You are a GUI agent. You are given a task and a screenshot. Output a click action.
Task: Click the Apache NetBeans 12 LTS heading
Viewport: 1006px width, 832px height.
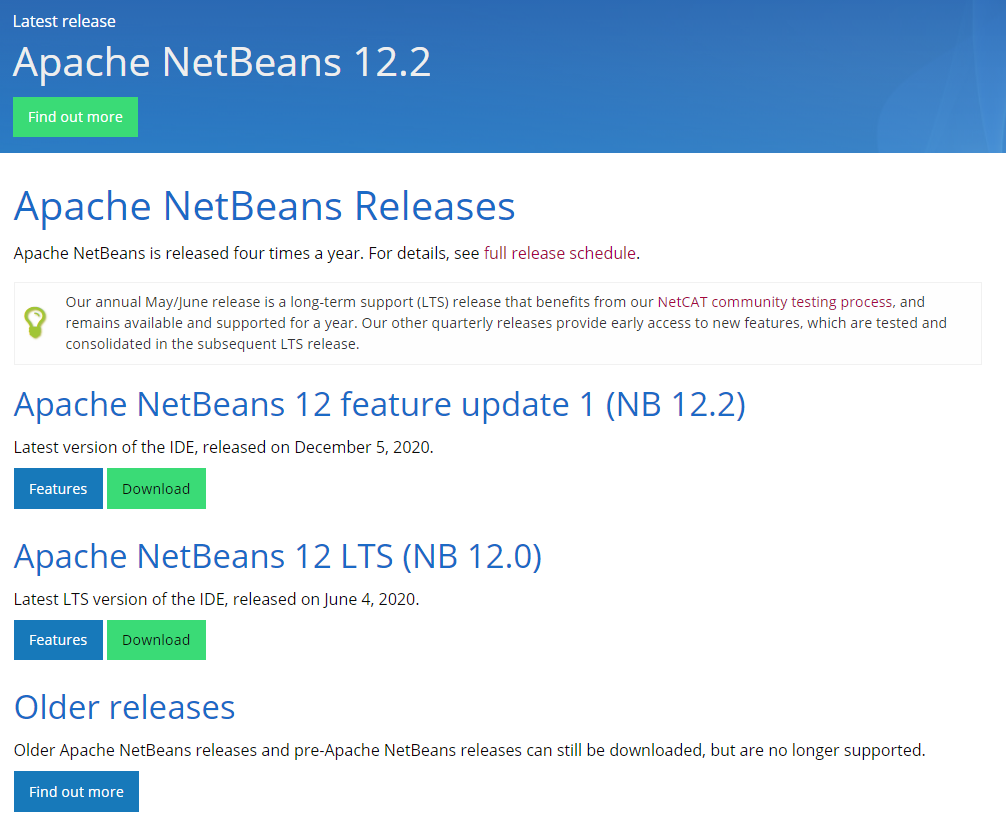pyautogui.click(x=277, y=556)
